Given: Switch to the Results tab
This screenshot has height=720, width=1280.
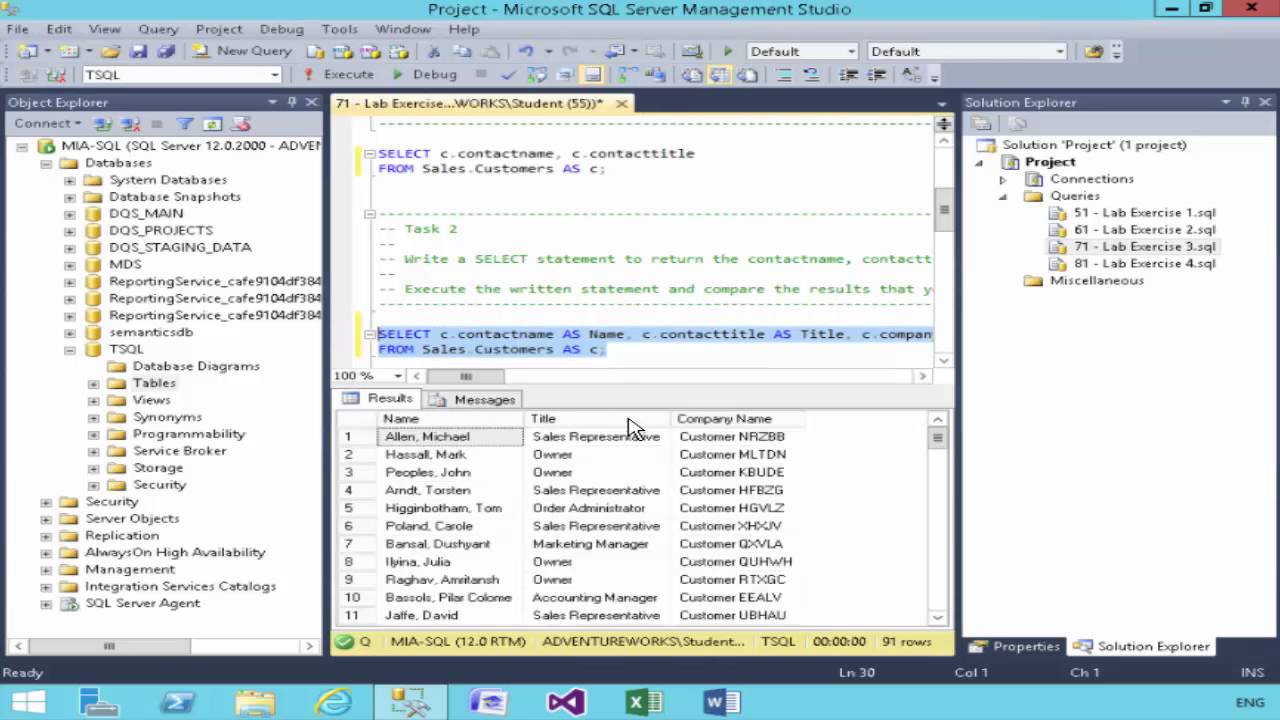Looking at the screenshot, I should pos(379,398).
